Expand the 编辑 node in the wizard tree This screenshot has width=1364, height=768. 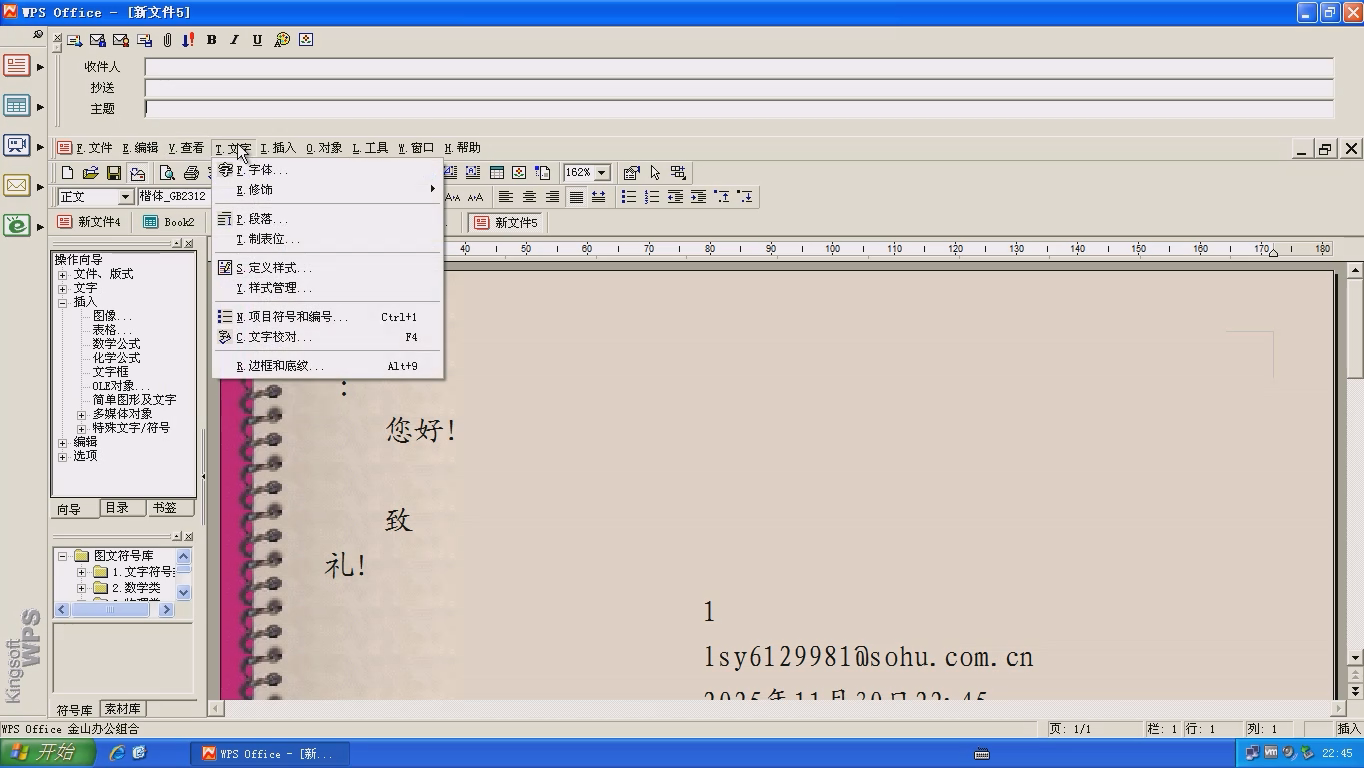62,442
